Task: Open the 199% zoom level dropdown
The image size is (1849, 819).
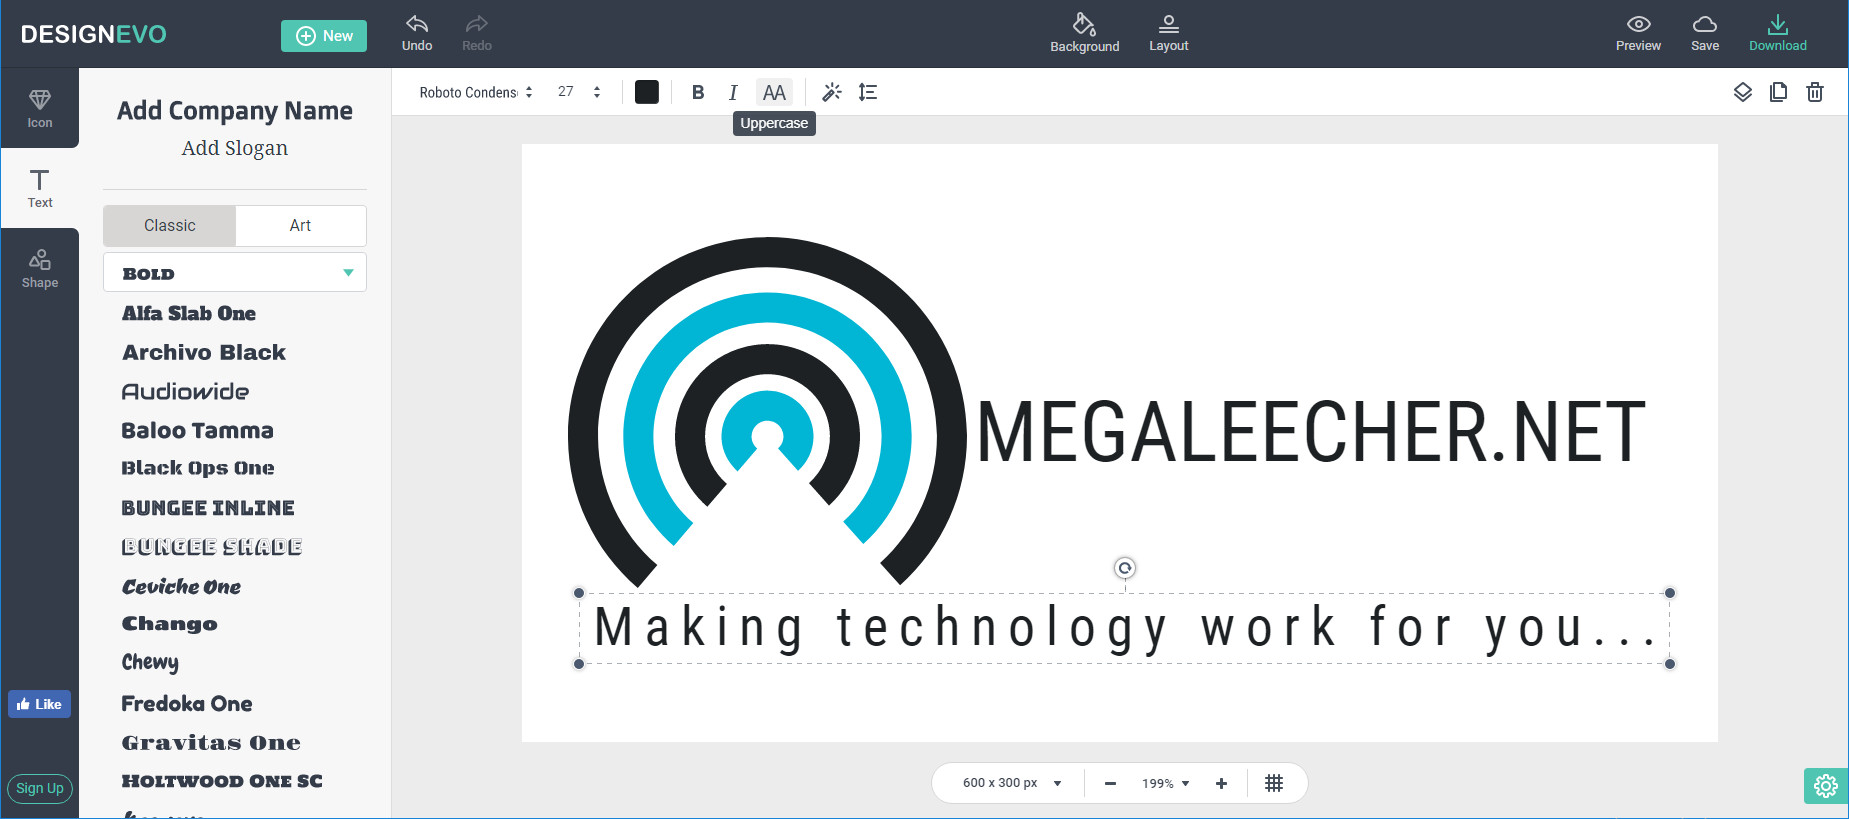Action: pyautogui.click(x=1165, y=783)
